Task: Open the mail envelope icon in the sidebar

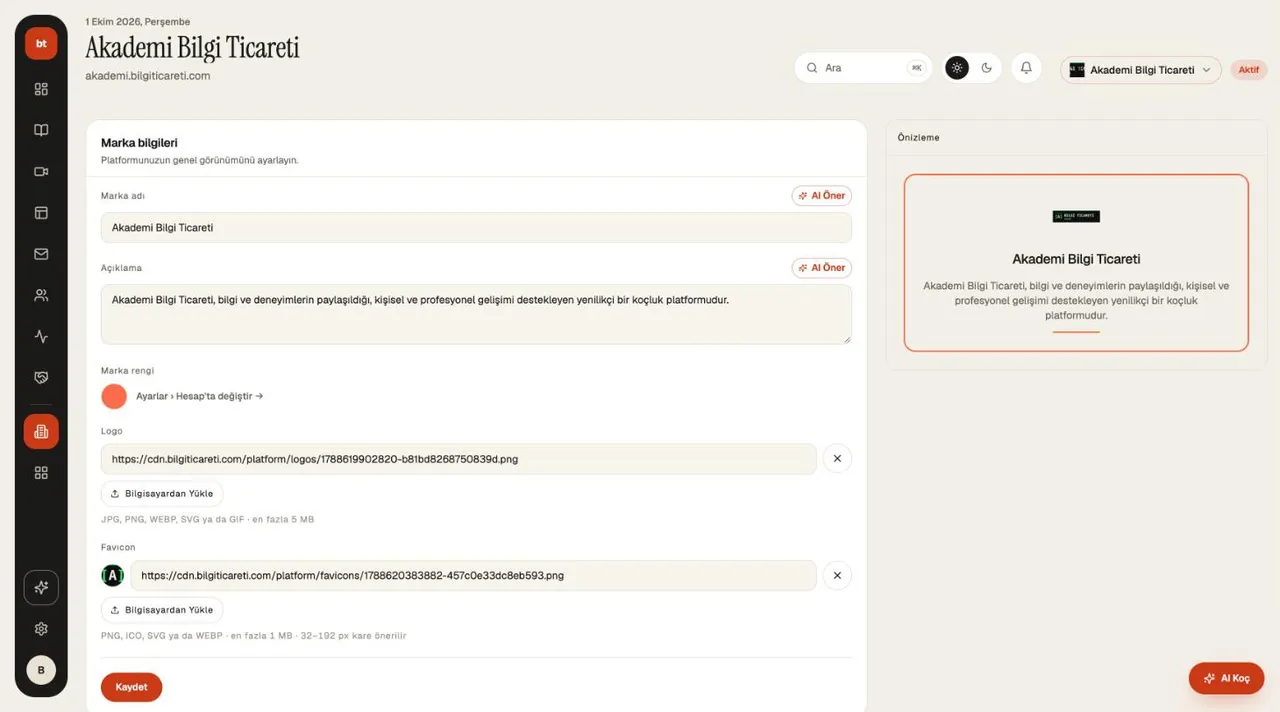Action: point(41,254)
